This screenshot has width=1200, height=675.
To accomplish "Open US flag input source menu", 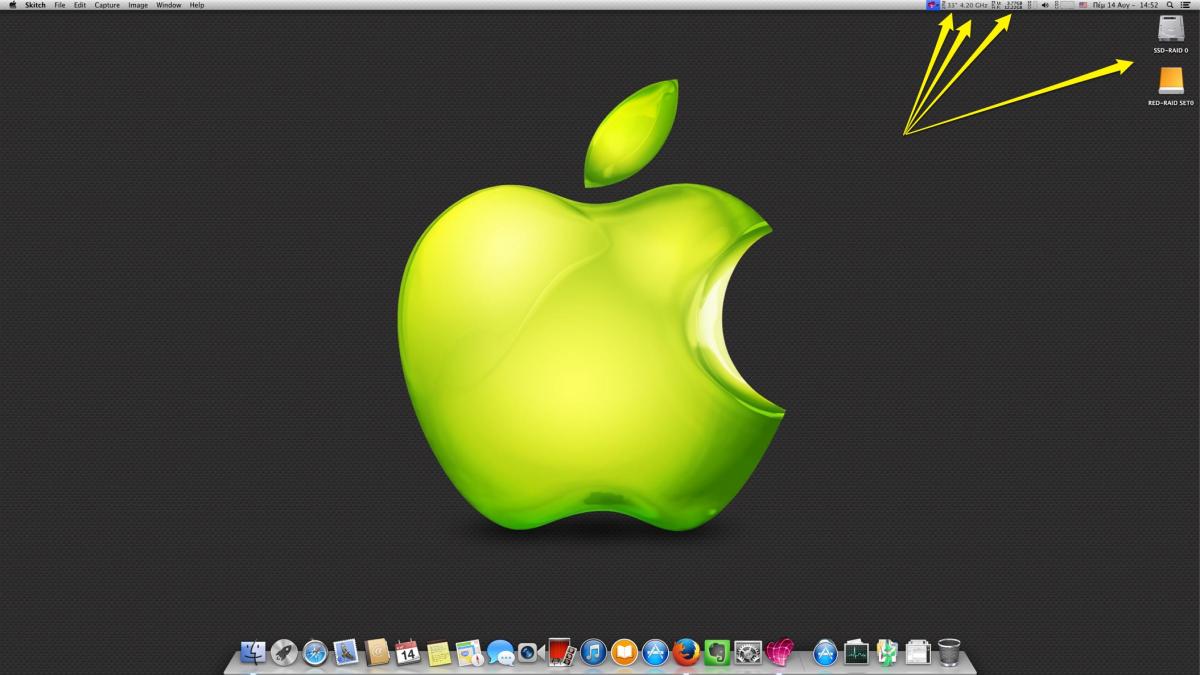I will pyautogui.click(x=1083, y=5).
